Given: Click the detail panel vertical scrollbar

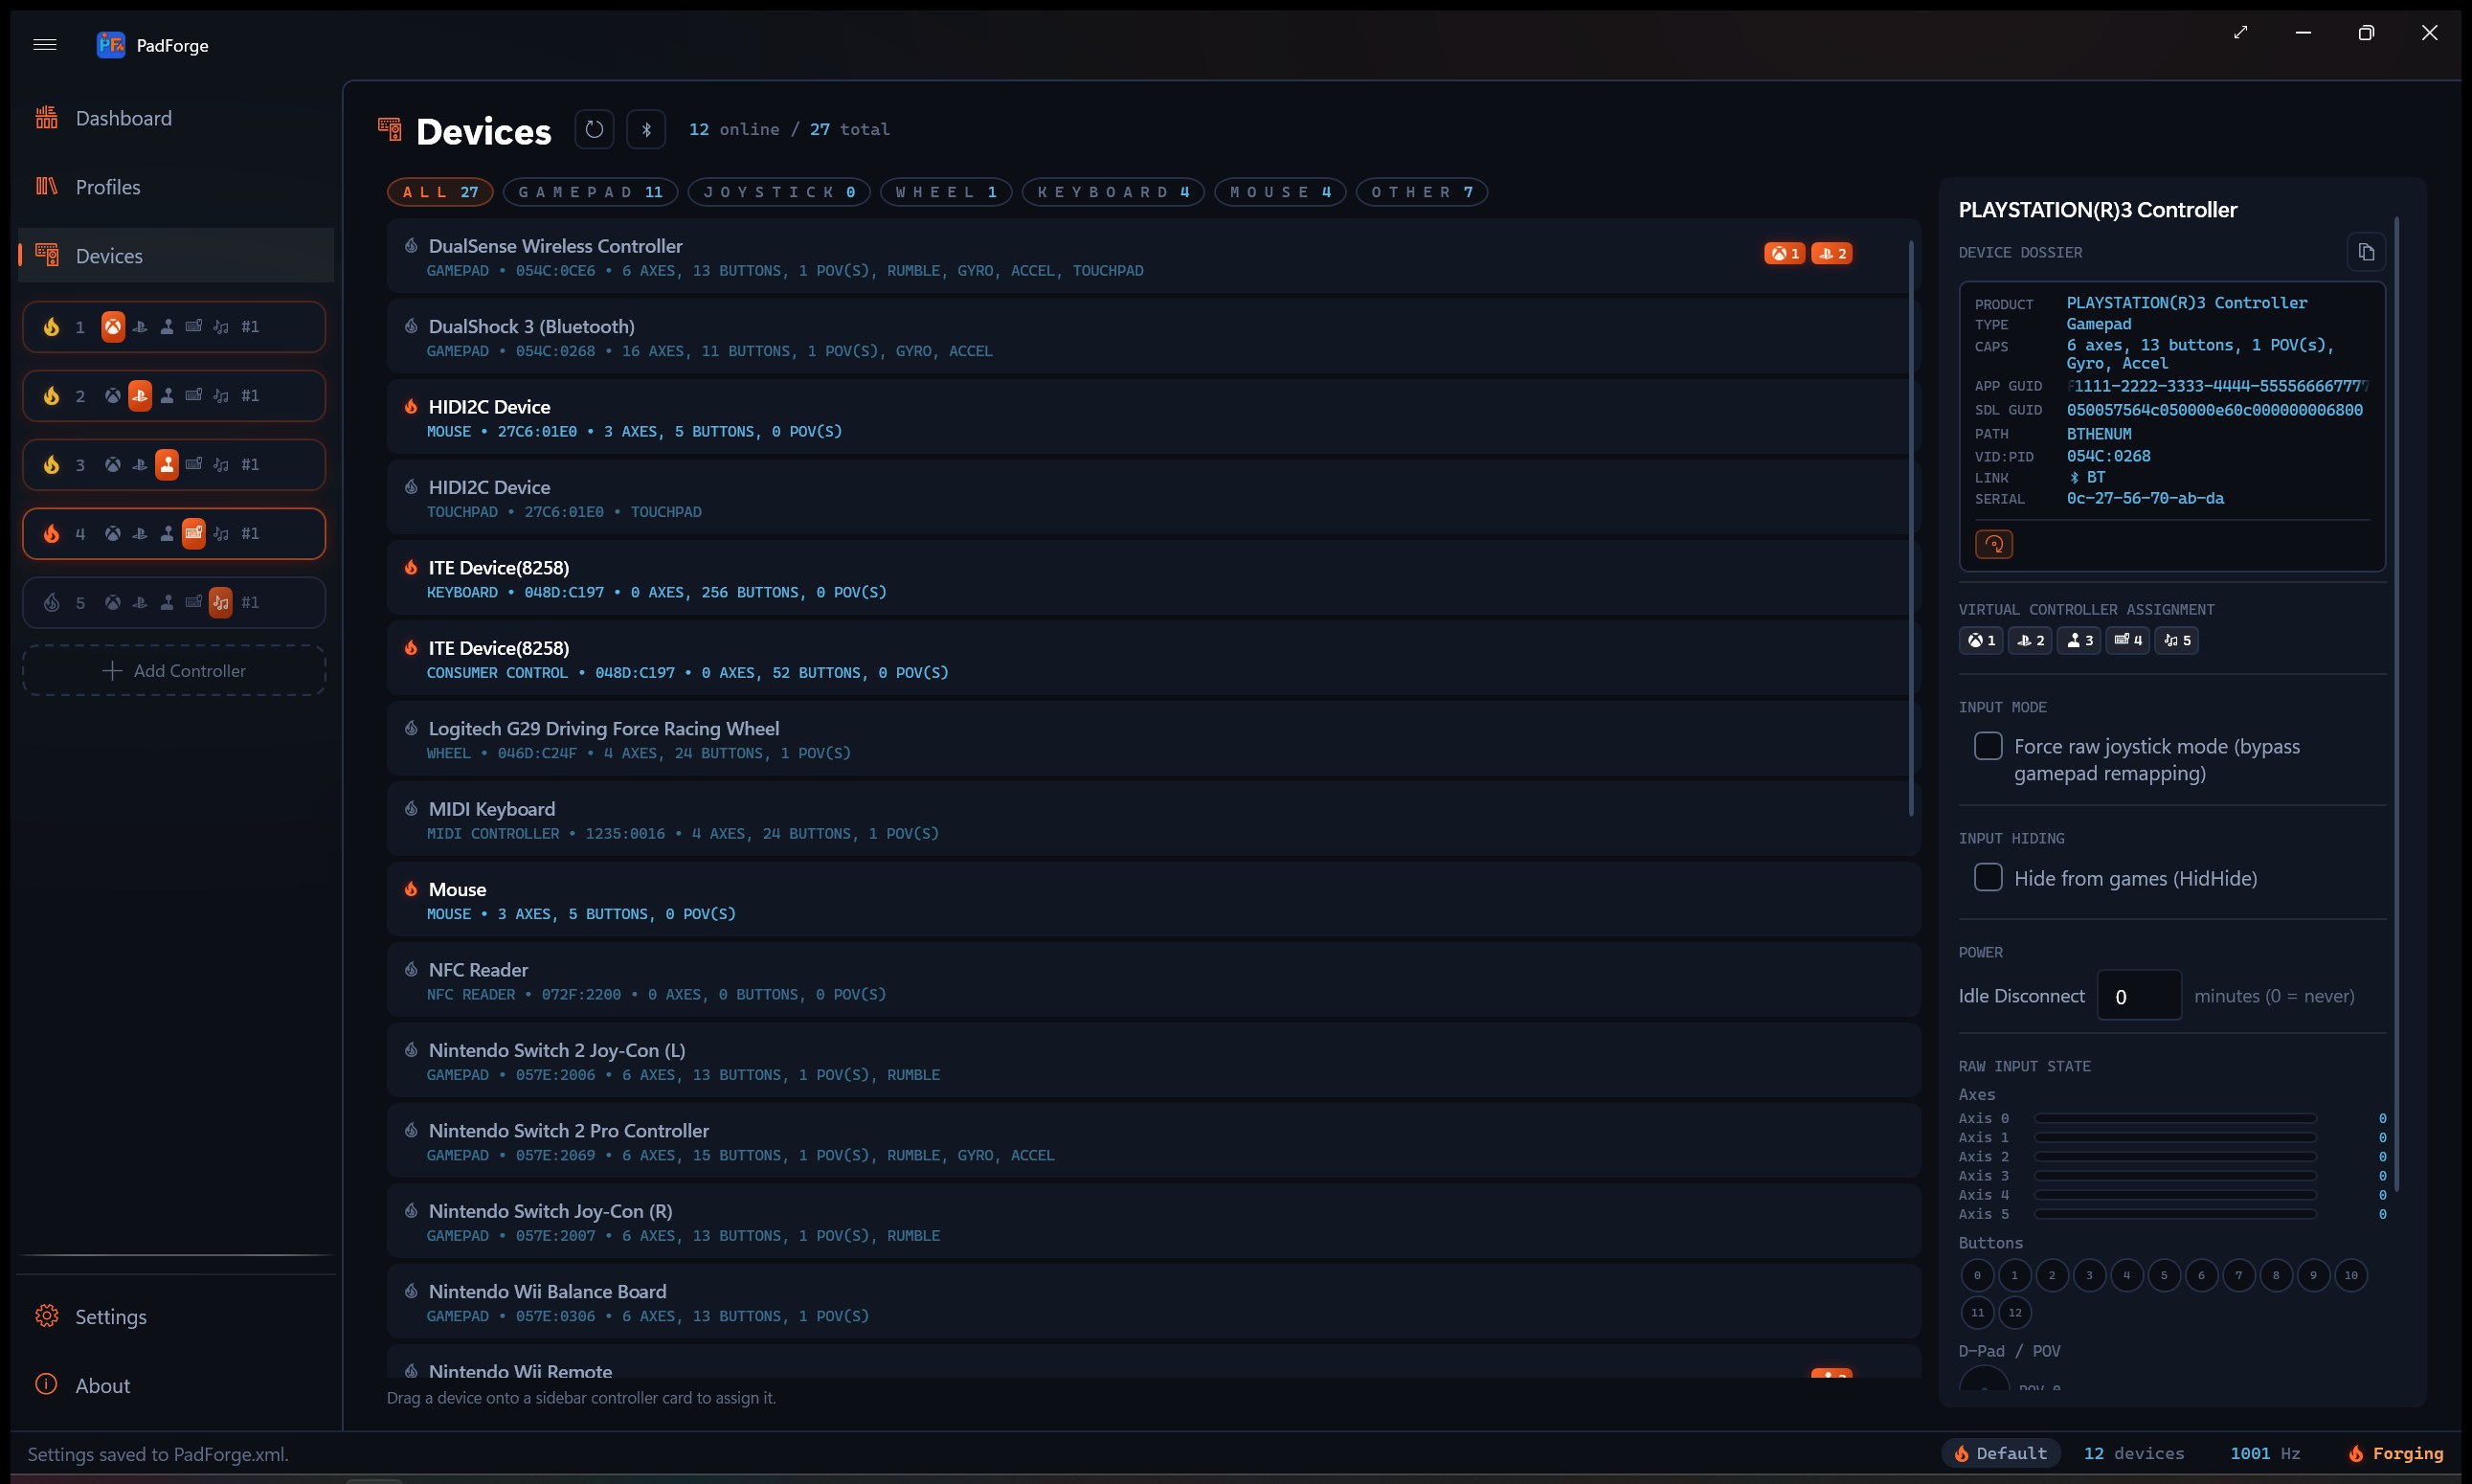Looking at the screenshot, I should coord(2396,703).
